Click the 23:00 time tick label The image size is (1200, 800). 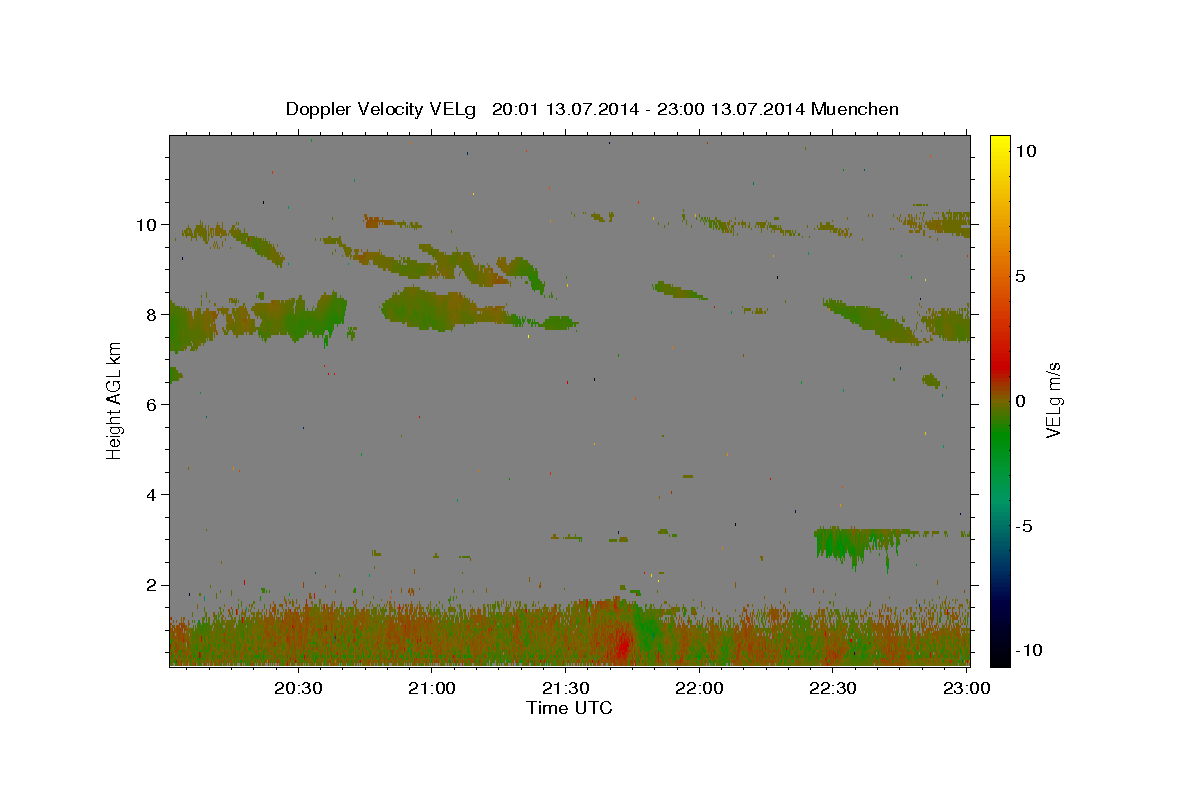pyautogui.click(x=965, y=688)
